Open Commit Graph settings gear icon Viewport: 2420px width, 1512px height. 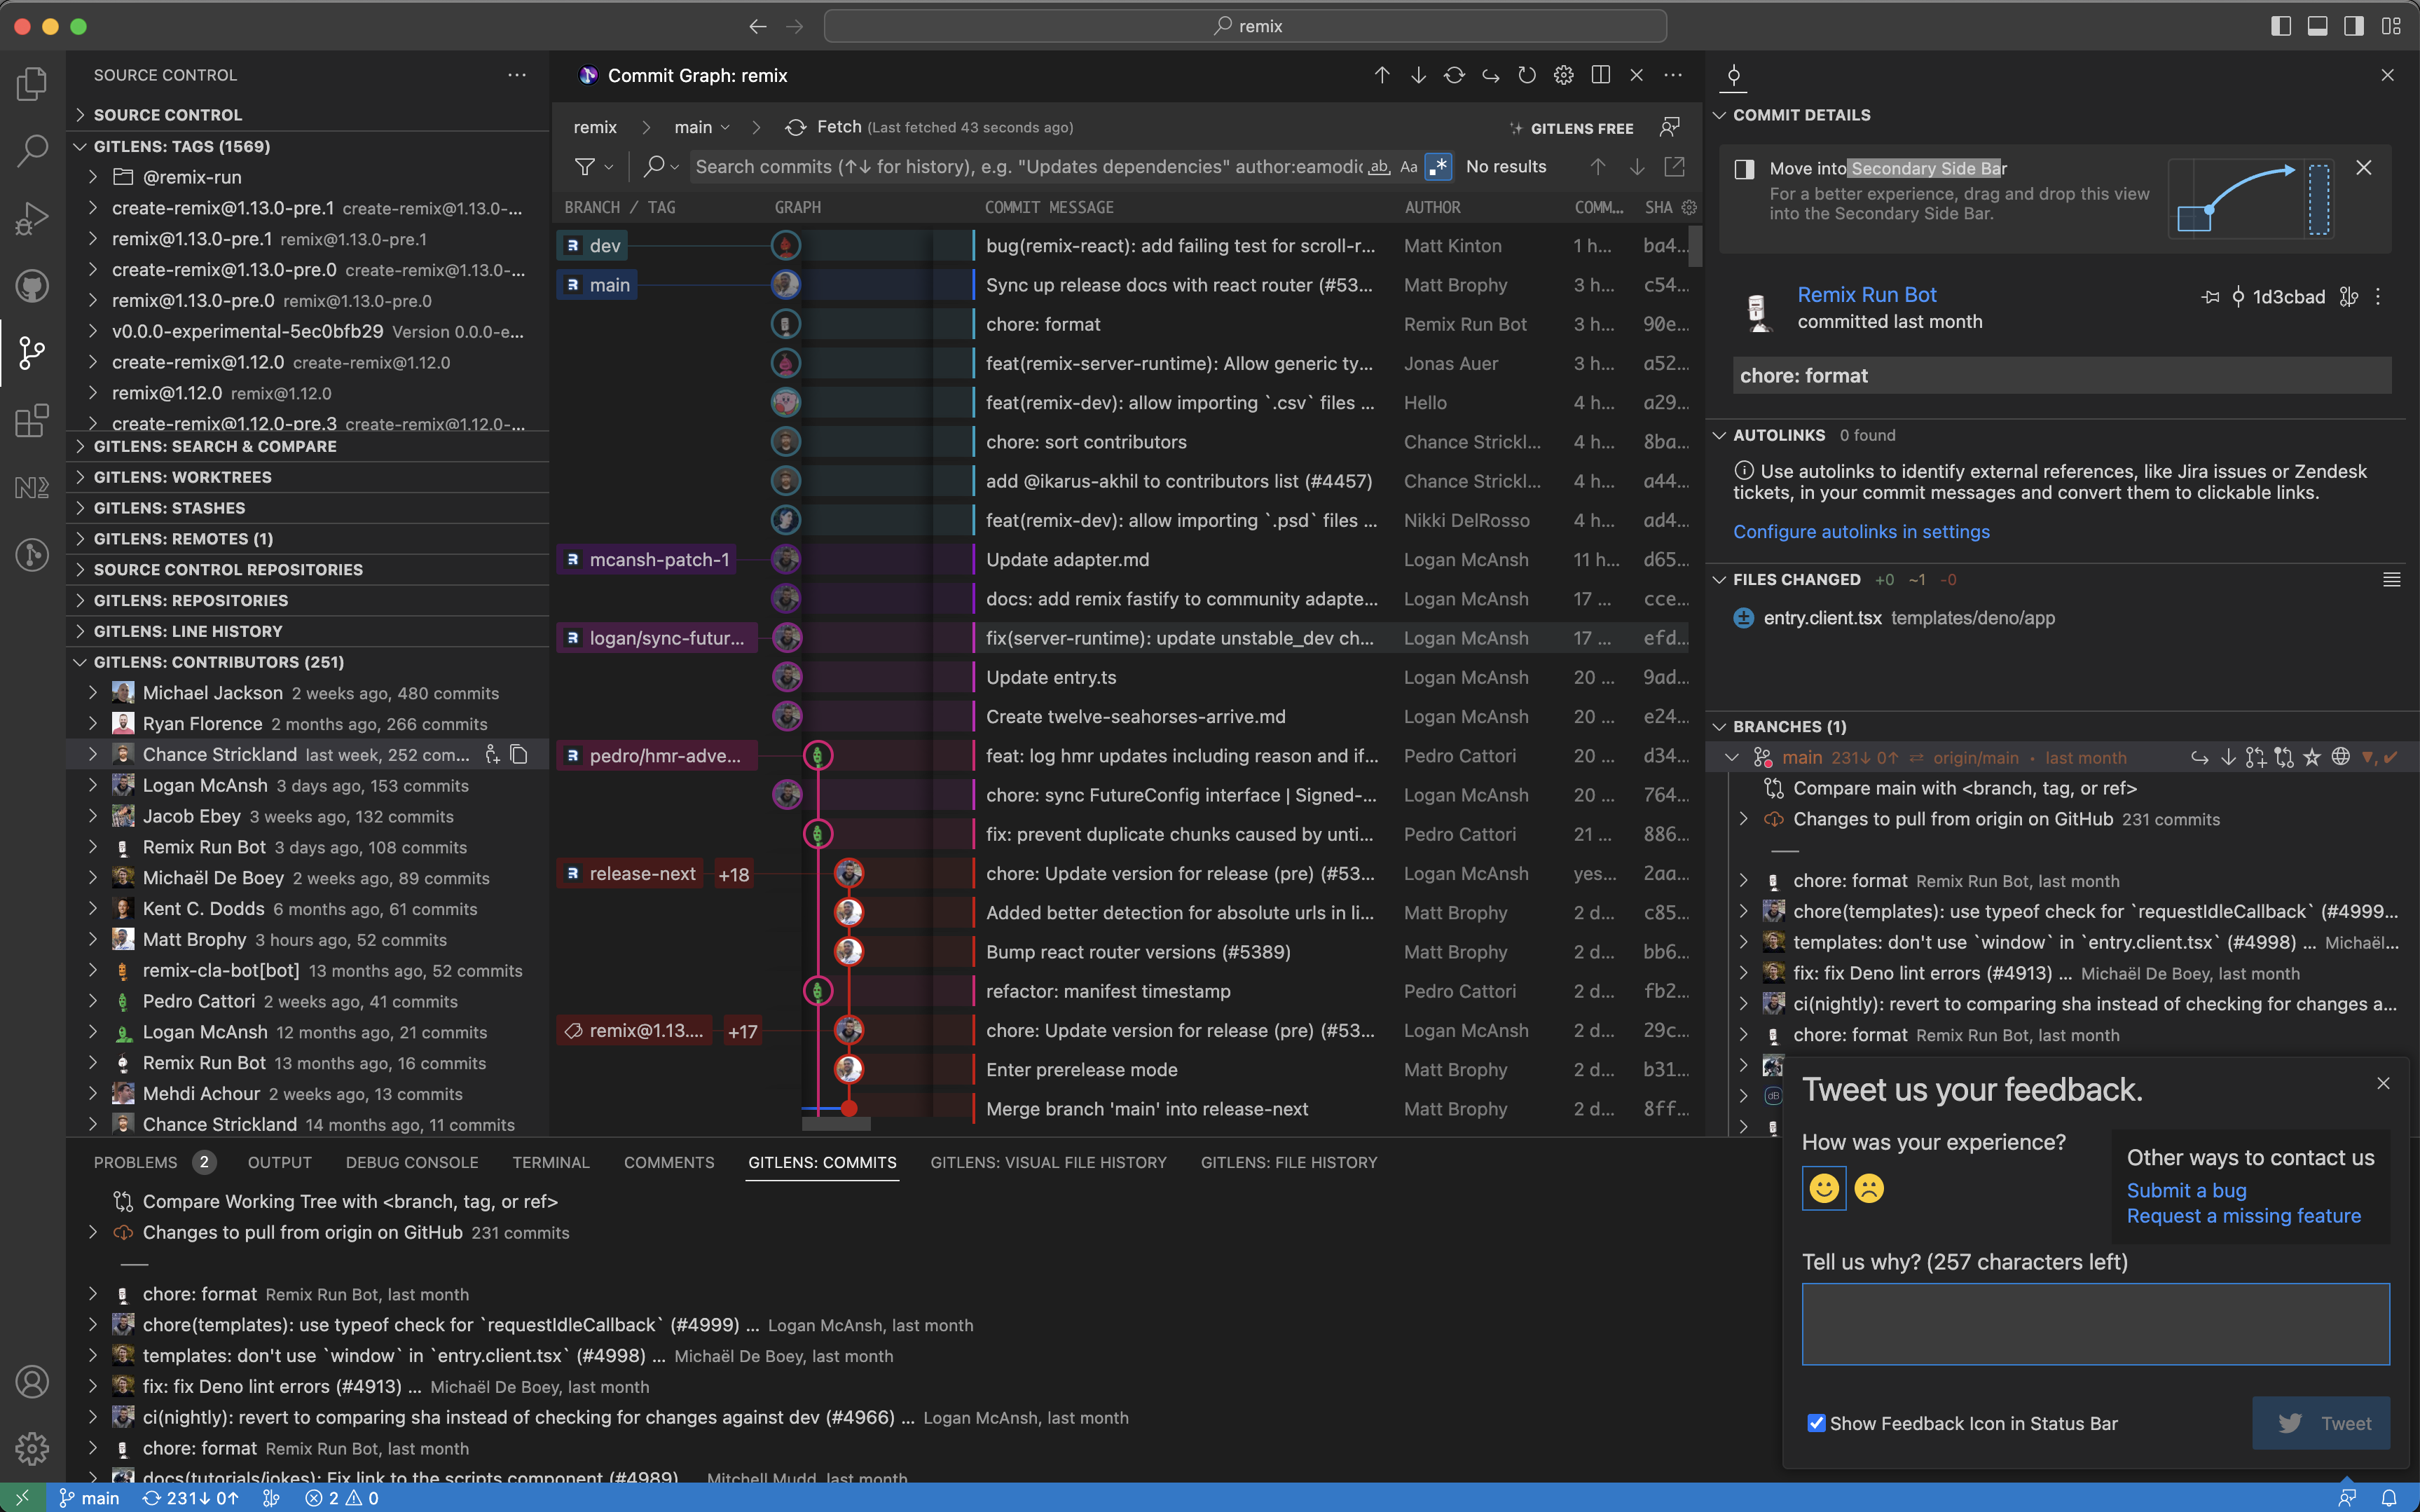tap(1564, 75)
